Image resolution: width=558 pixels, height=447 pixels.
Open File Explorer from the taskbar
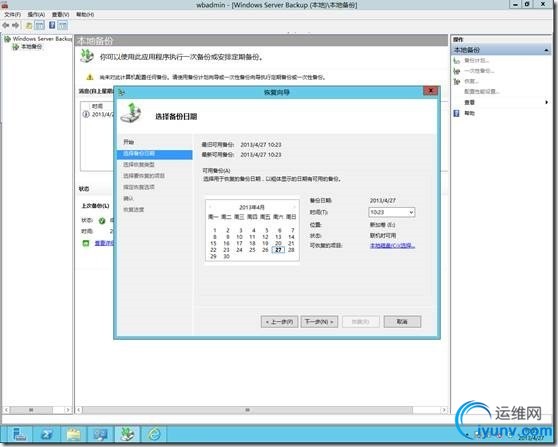(74, 434)
